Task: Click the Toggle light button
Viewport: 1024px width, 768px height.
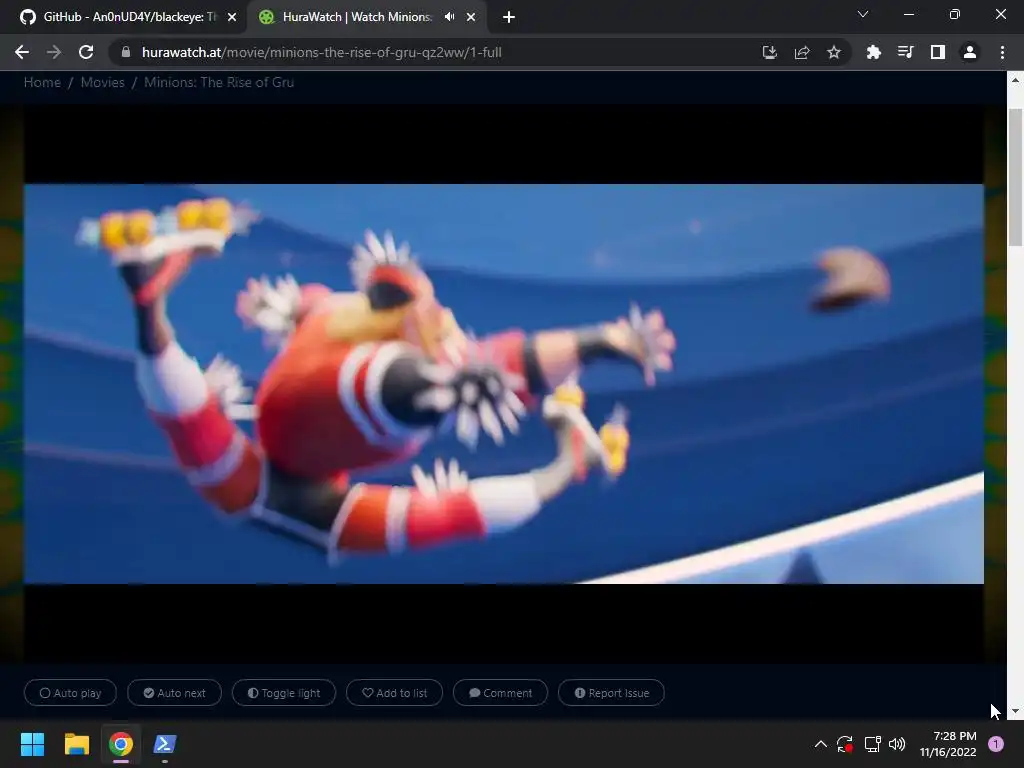Action: click(284, 693)
